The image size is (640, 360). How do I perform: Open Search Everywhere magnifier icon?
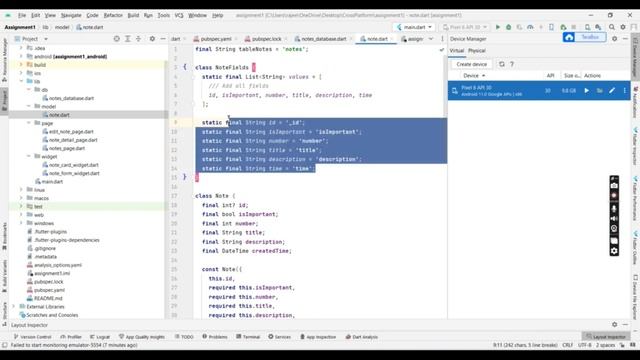click(612, 27)
